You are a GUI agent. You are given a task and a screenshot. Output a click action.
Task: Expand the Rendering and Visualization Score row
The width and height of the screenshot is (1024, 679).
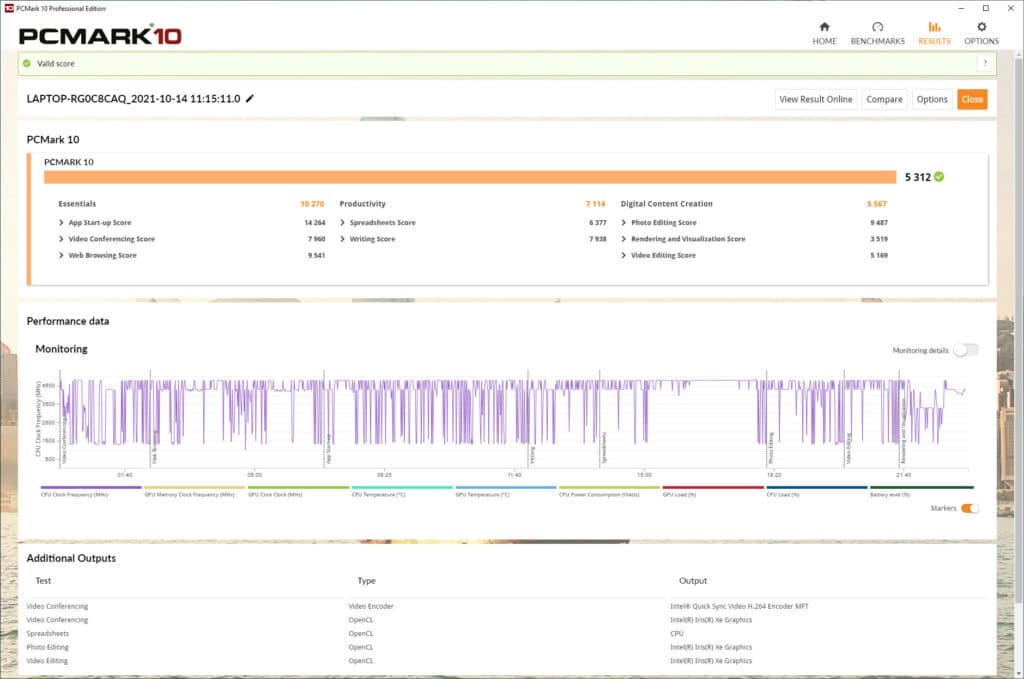tap(624, 239)
